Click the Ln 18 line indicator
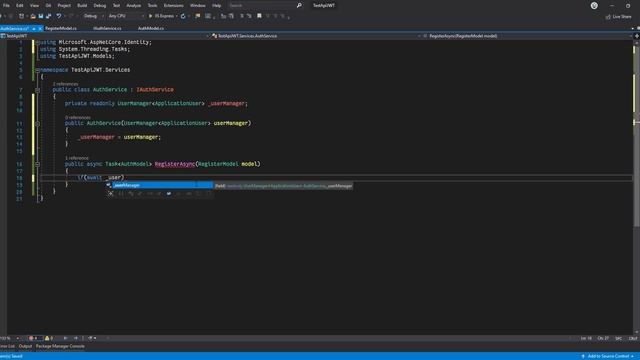The width and height of the screenshot is (640, 360). pyautogui.click(x=586, y=338)
